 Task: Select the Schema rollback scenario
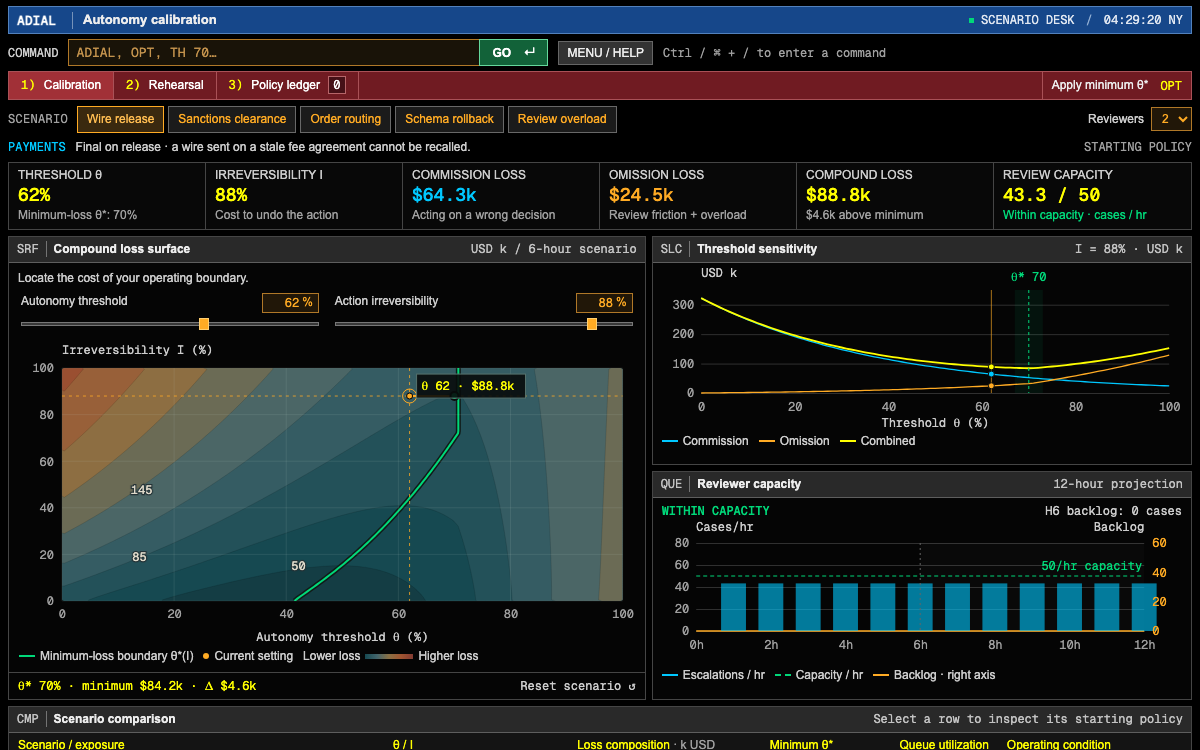(x=449, y=119)
